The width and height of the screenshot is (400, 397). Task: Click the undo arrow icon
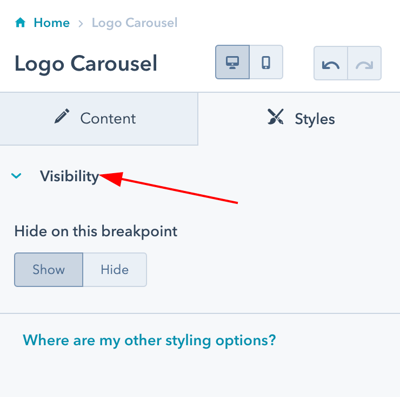tap(331, 63)
